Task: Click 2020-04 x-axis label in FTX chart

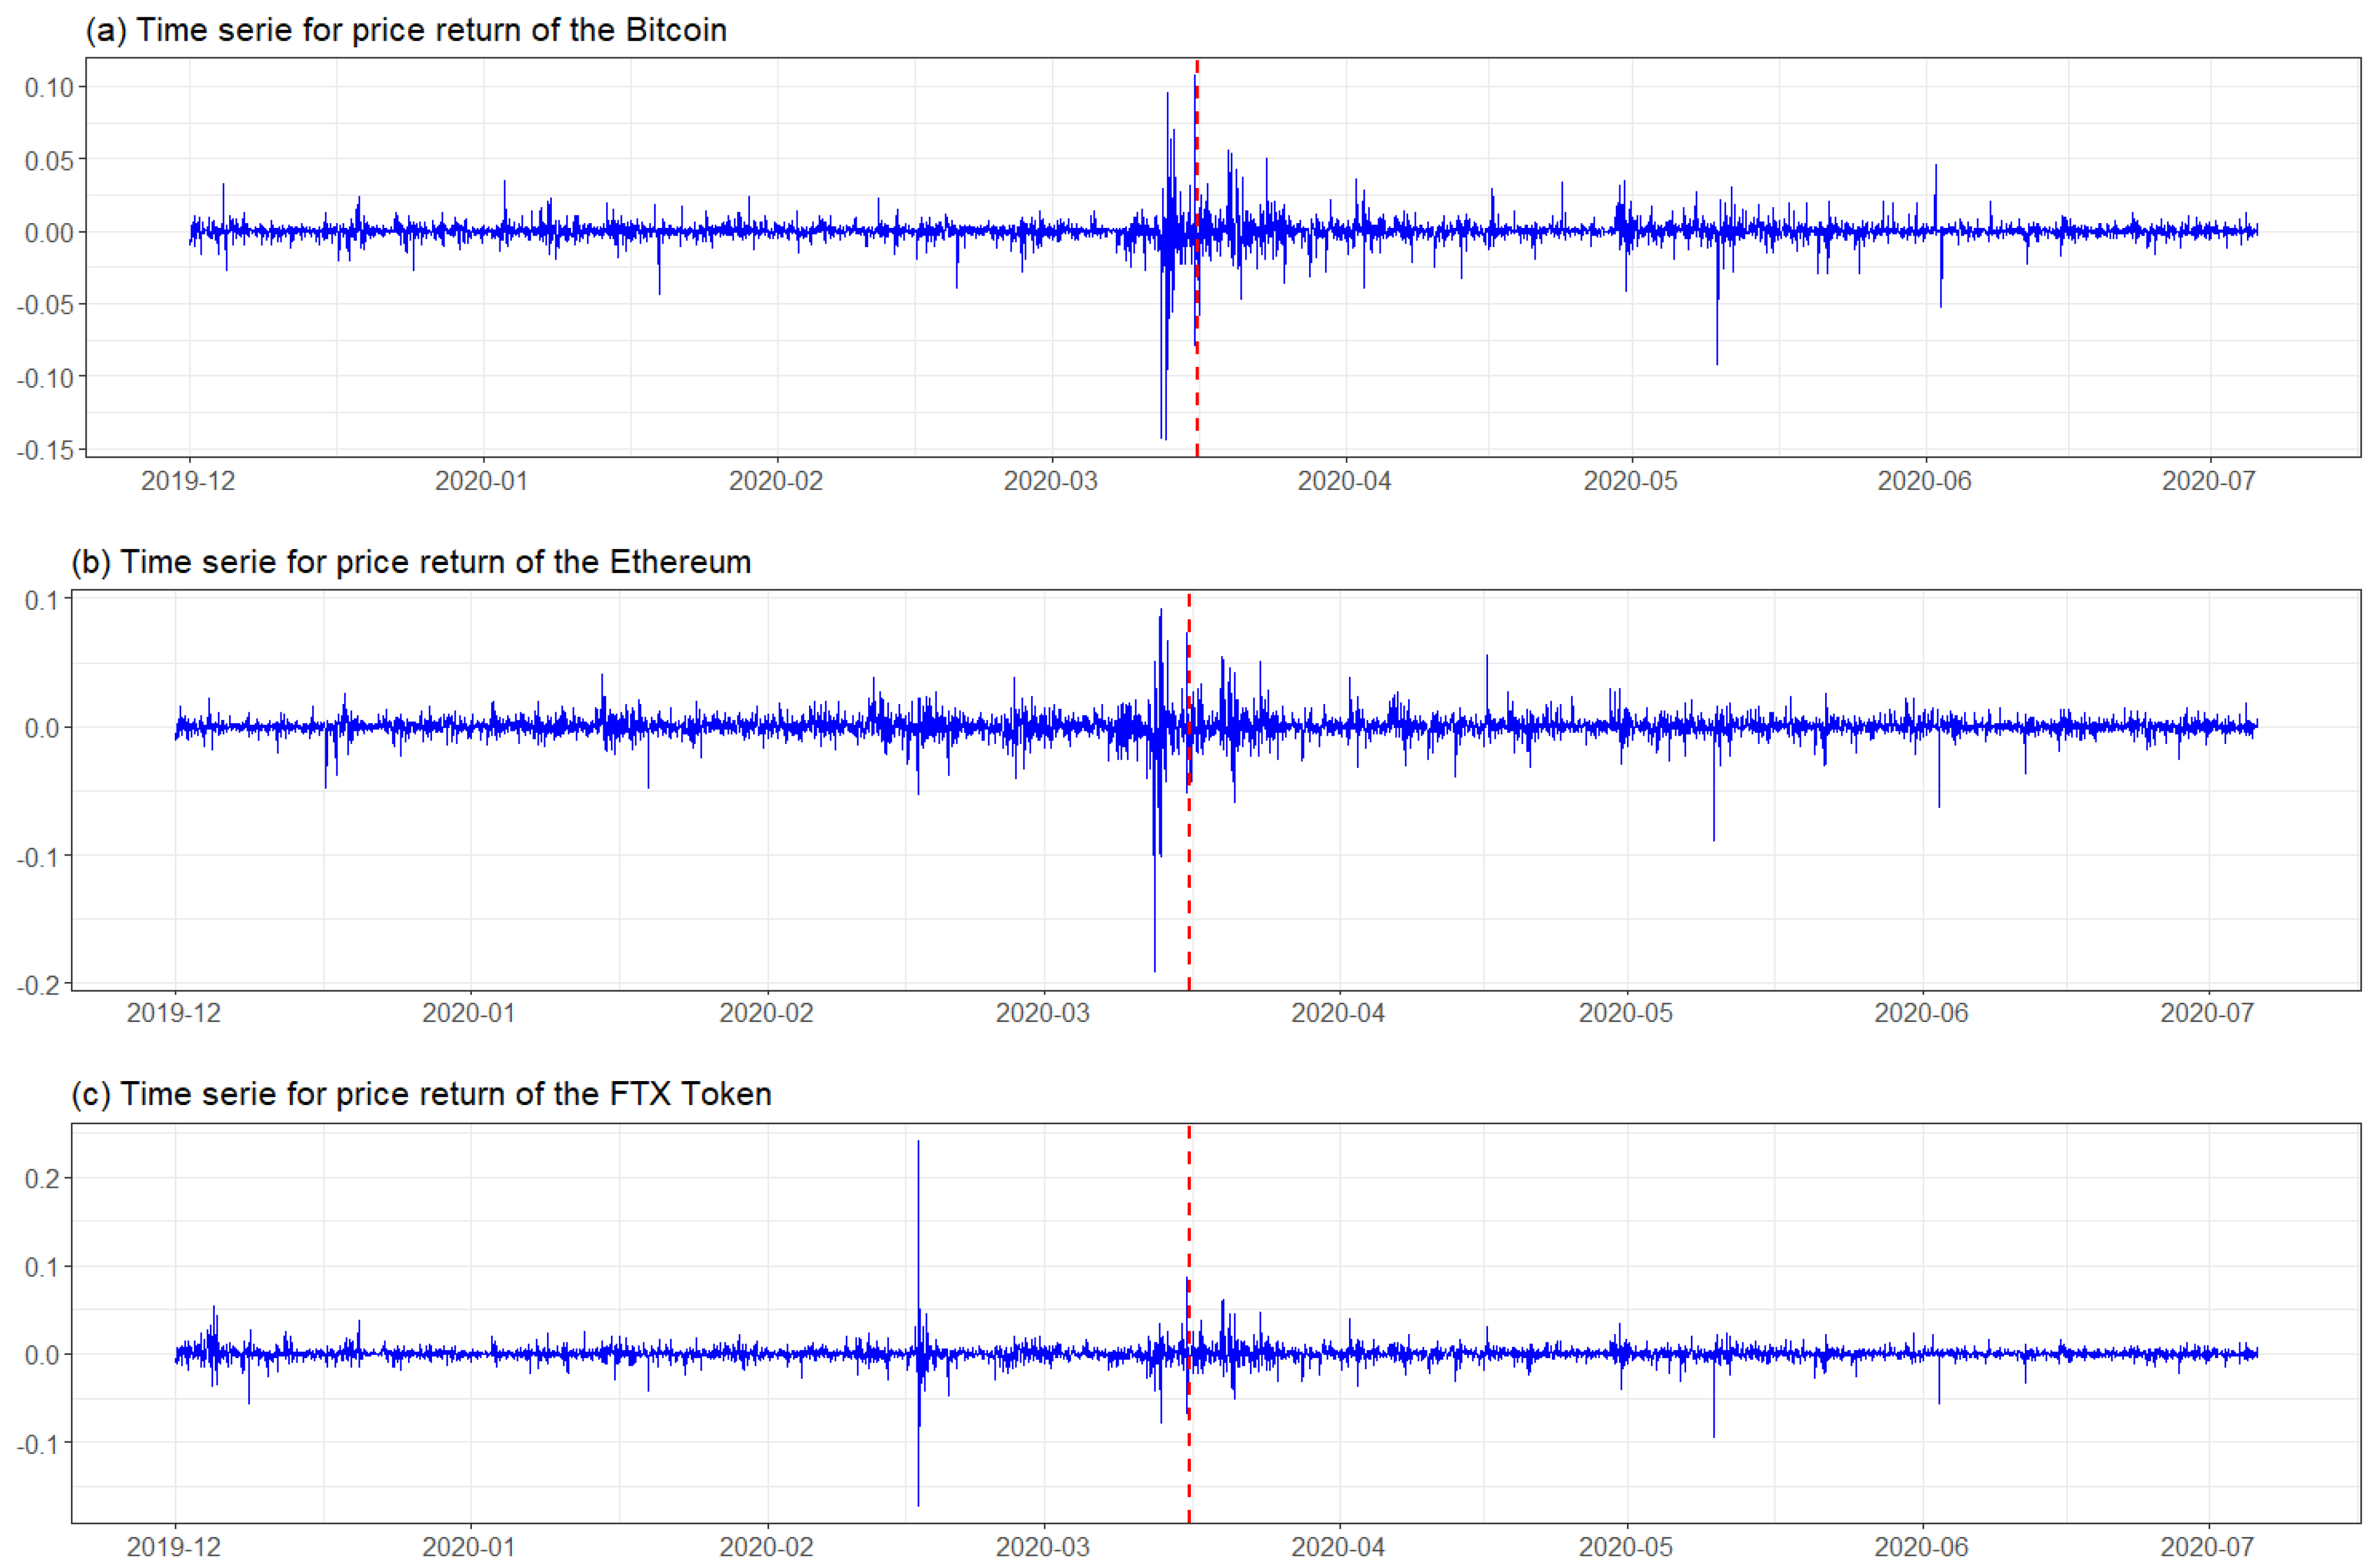Action: coord(1338,1547)
